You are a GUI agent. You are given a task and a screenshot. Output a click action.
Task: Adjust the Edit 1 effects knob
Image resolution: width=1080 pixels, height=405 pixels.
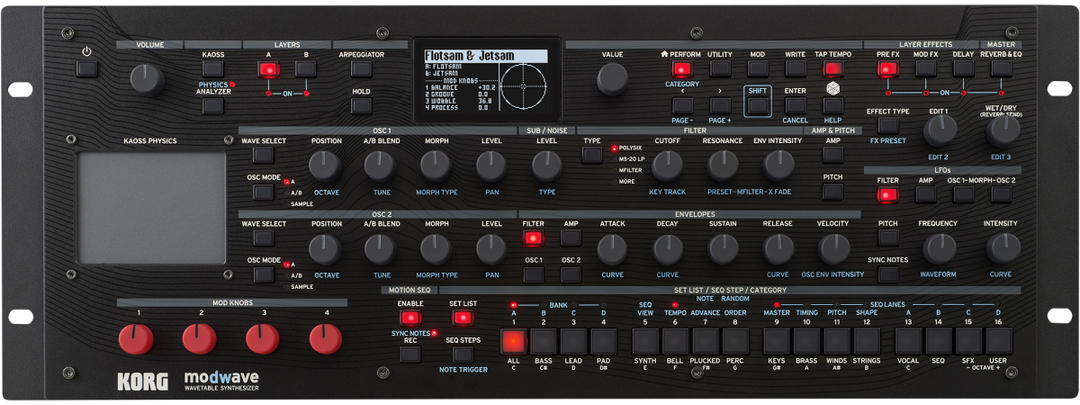[939, 131]
